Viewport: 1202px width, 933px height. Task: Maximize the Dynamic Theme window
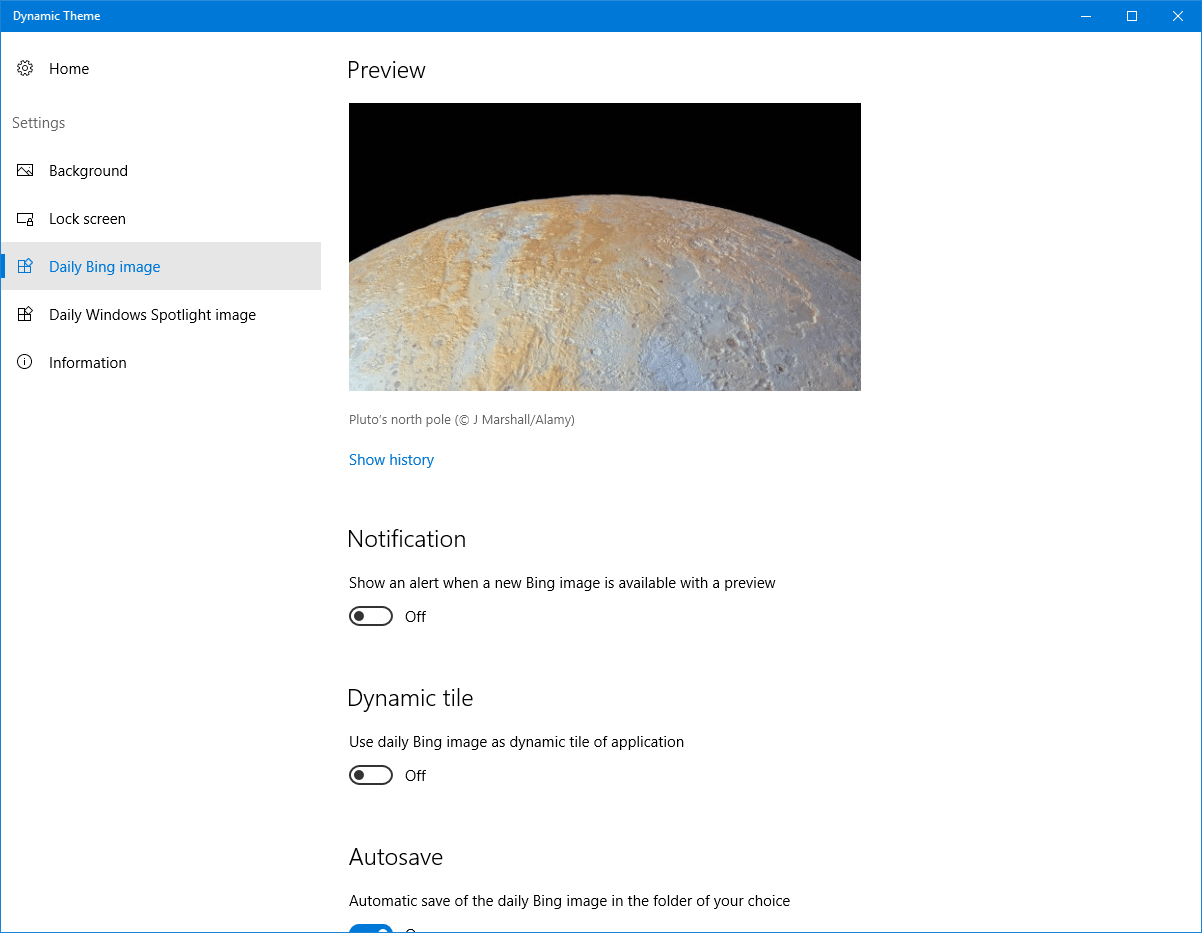[1132, 16]
